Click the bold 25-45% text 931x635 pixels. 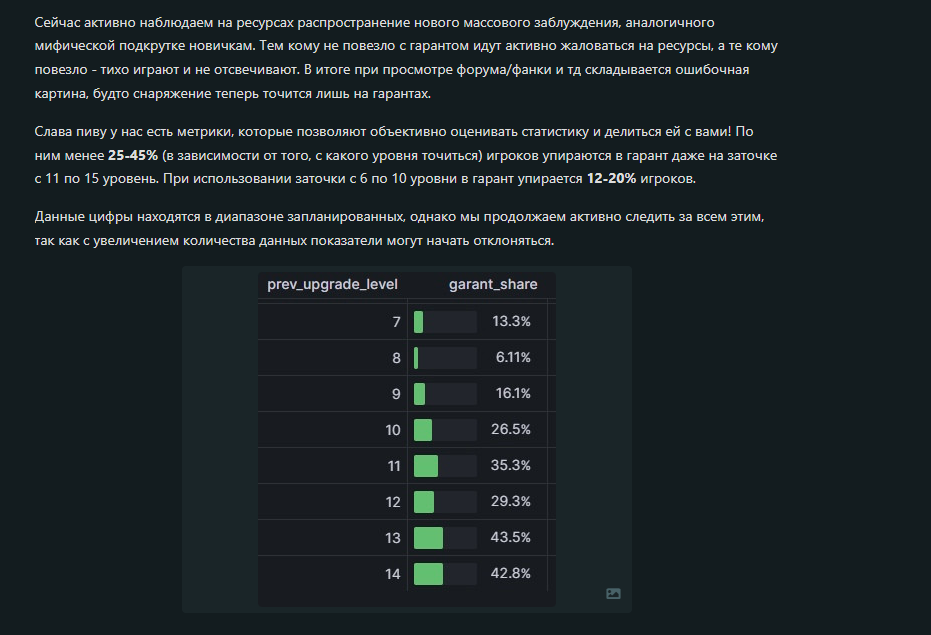pyautogui.click(x=133, y=156)
